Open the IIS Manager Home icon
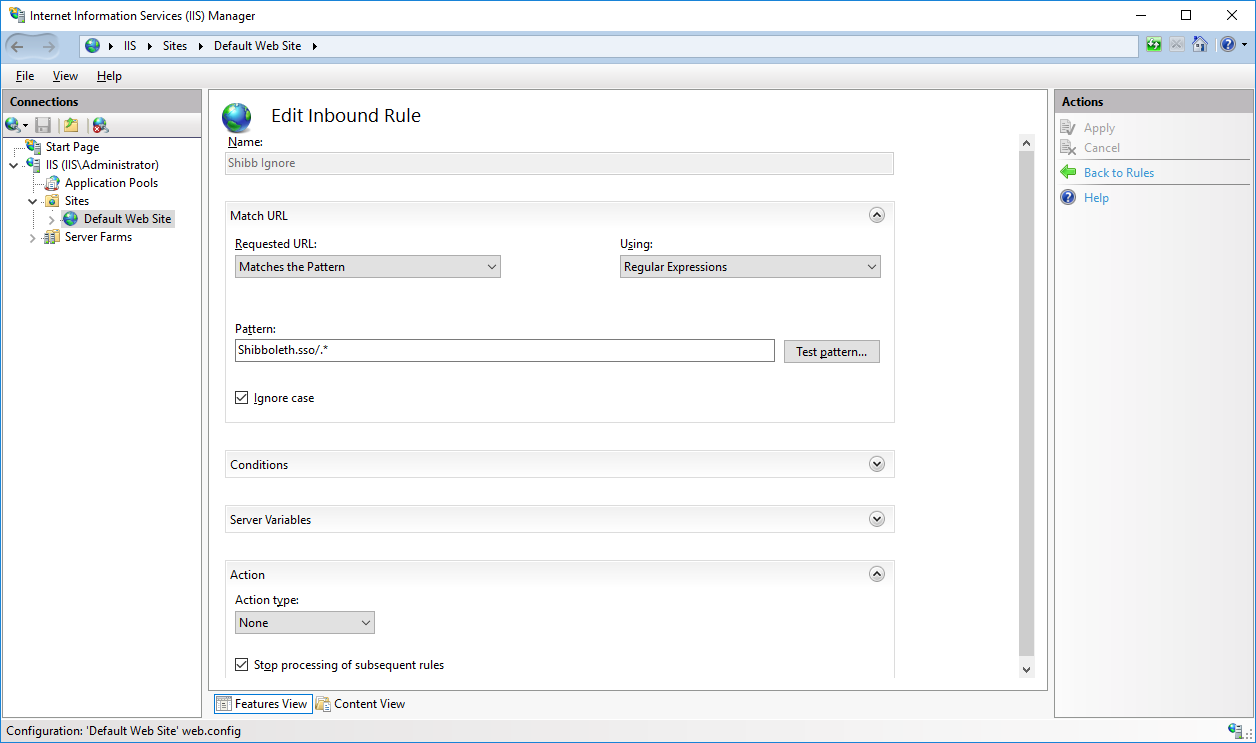 click(x=1200, y=45)
